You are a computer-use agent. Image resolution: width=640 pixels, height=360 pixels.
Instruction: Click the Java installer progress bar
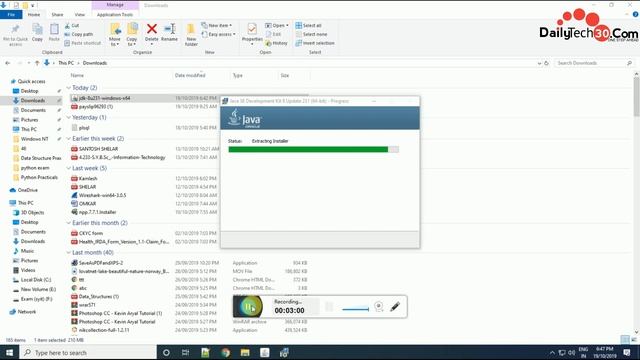point(313,149)
